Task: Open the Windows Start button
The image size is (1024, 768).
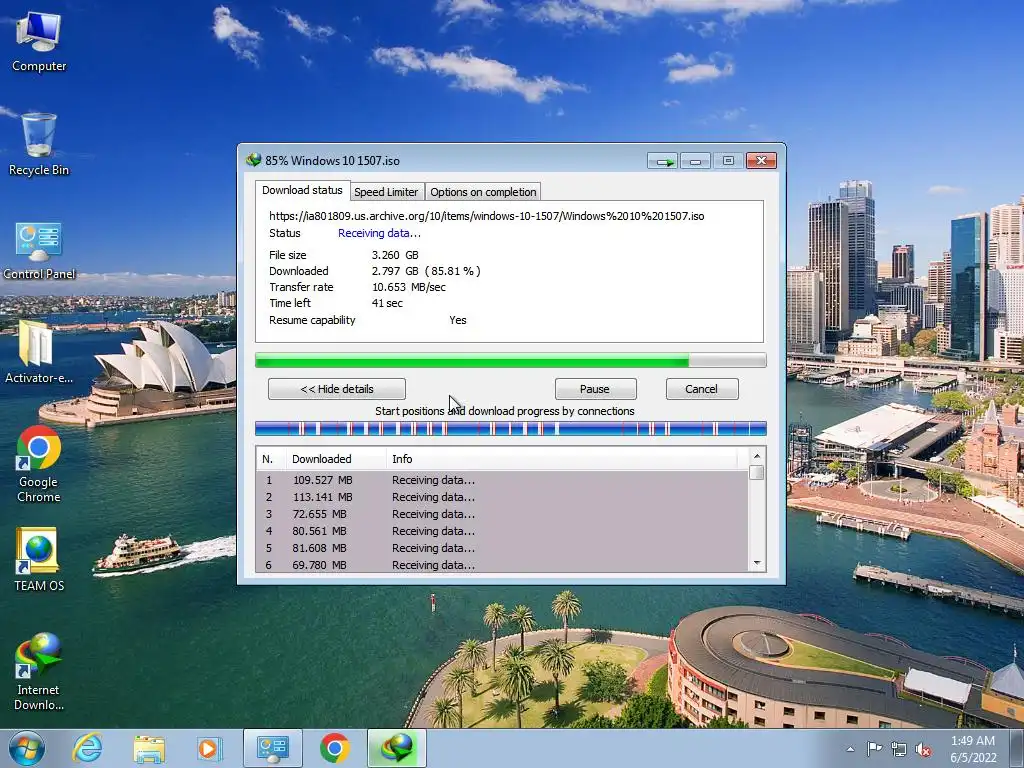Action: click(27, 748)
